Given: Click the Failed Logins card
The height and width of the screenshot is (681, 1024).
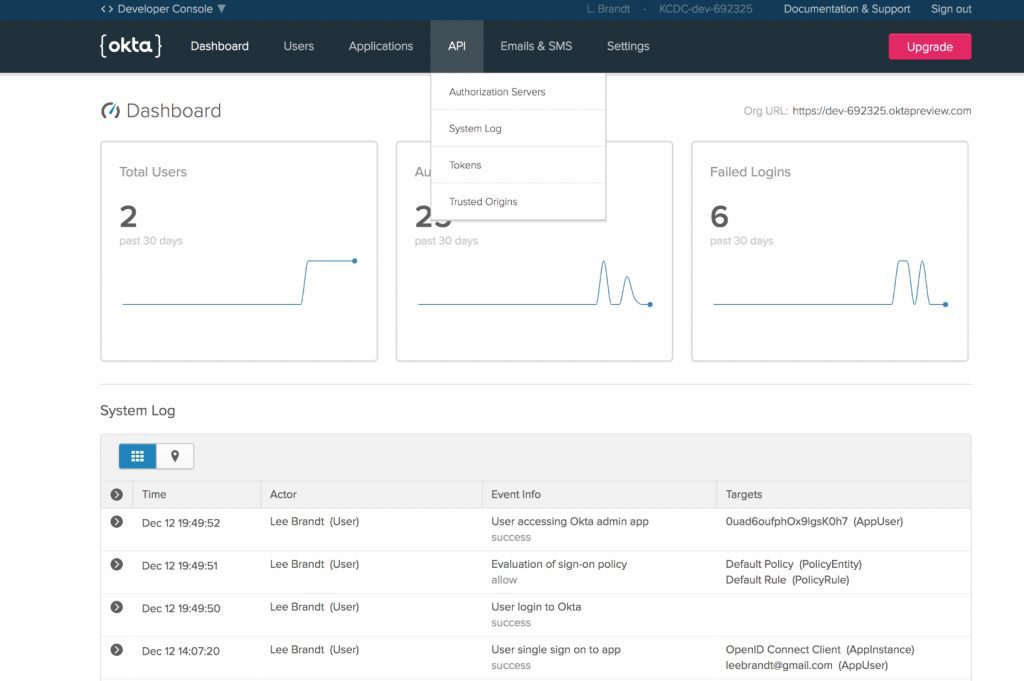Looking at the screenshot, I should click(829, 251).
